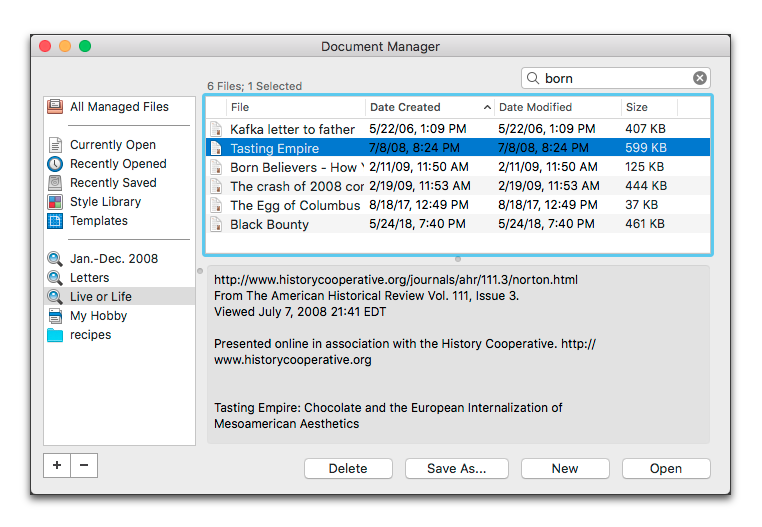Viewport: 762px width, 527px height.
Task: Click the Kafka letter to father file icon
Action: pos(216,129)
